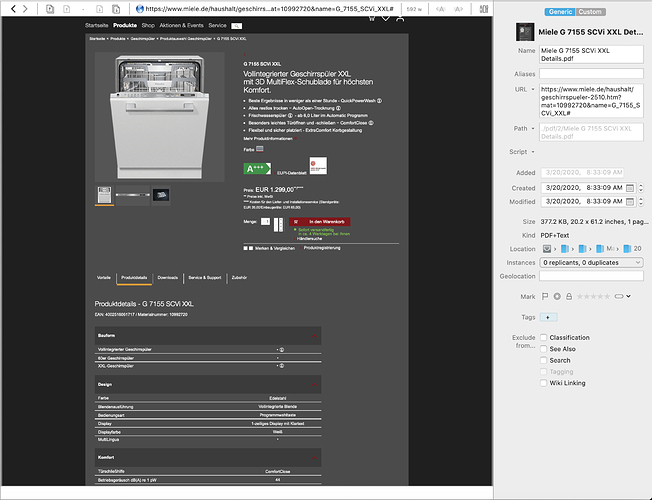The width and height of the screenshot is (652, 500).
Task: Click the Geolocation input field
Action: pos(591,276)
